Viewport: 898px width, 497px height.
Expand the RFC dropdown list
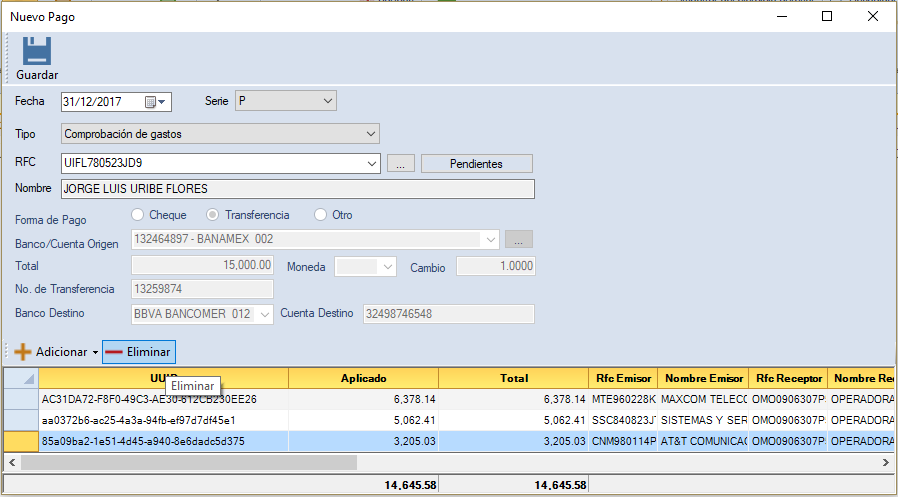click(x=372, y=164)
